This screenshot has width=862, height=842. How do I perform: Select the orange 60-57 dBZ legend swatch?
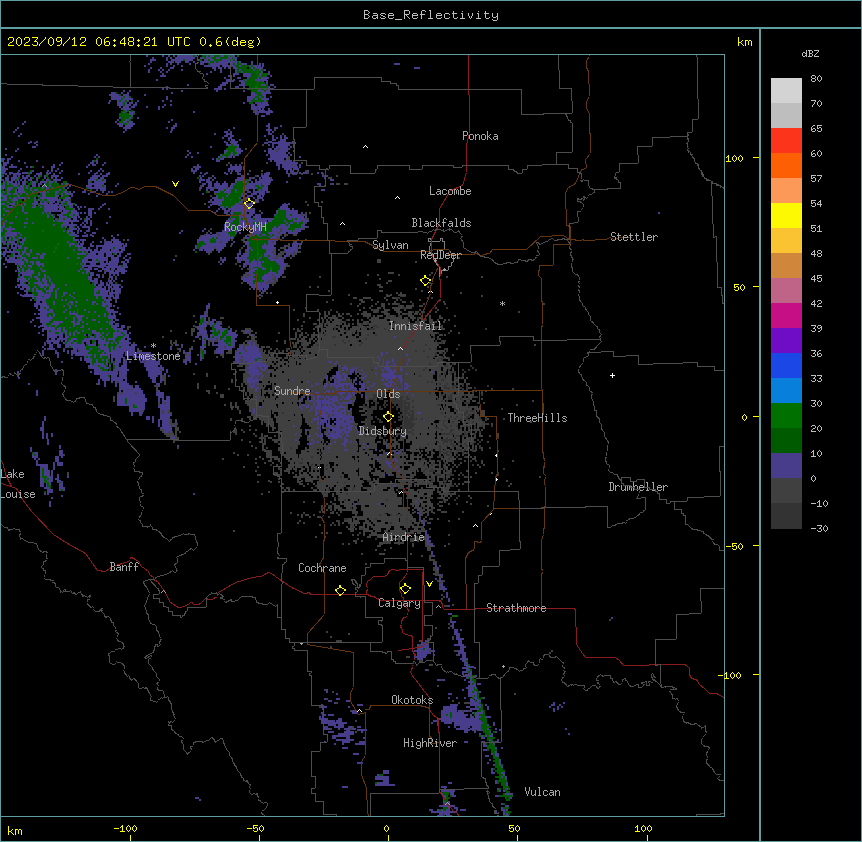pos(786,165)
